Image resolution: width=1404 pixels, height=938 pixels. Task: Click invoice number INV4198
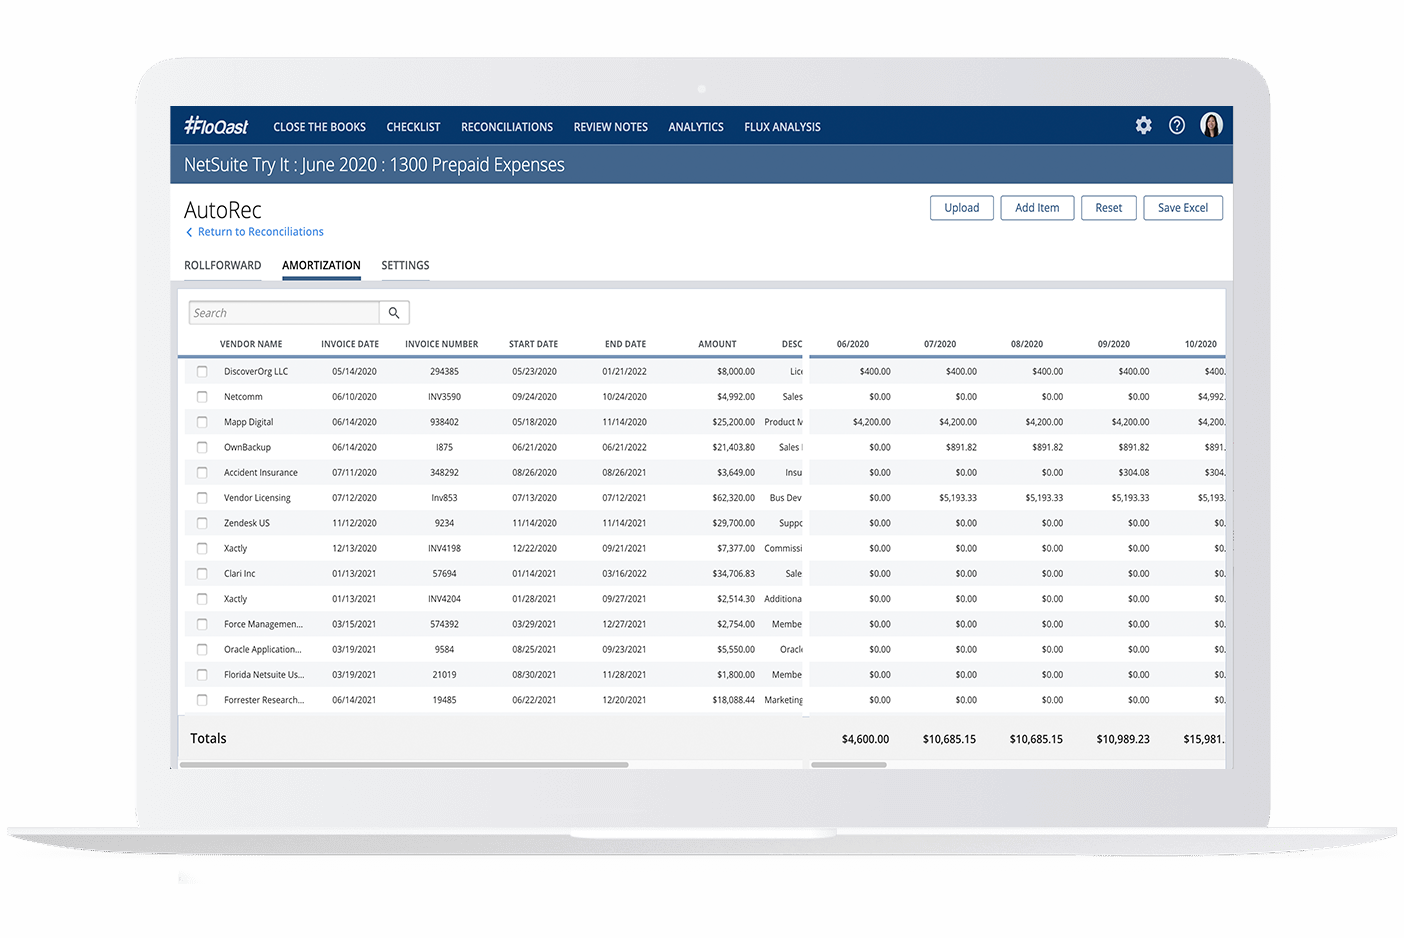(x=444, y=548)
